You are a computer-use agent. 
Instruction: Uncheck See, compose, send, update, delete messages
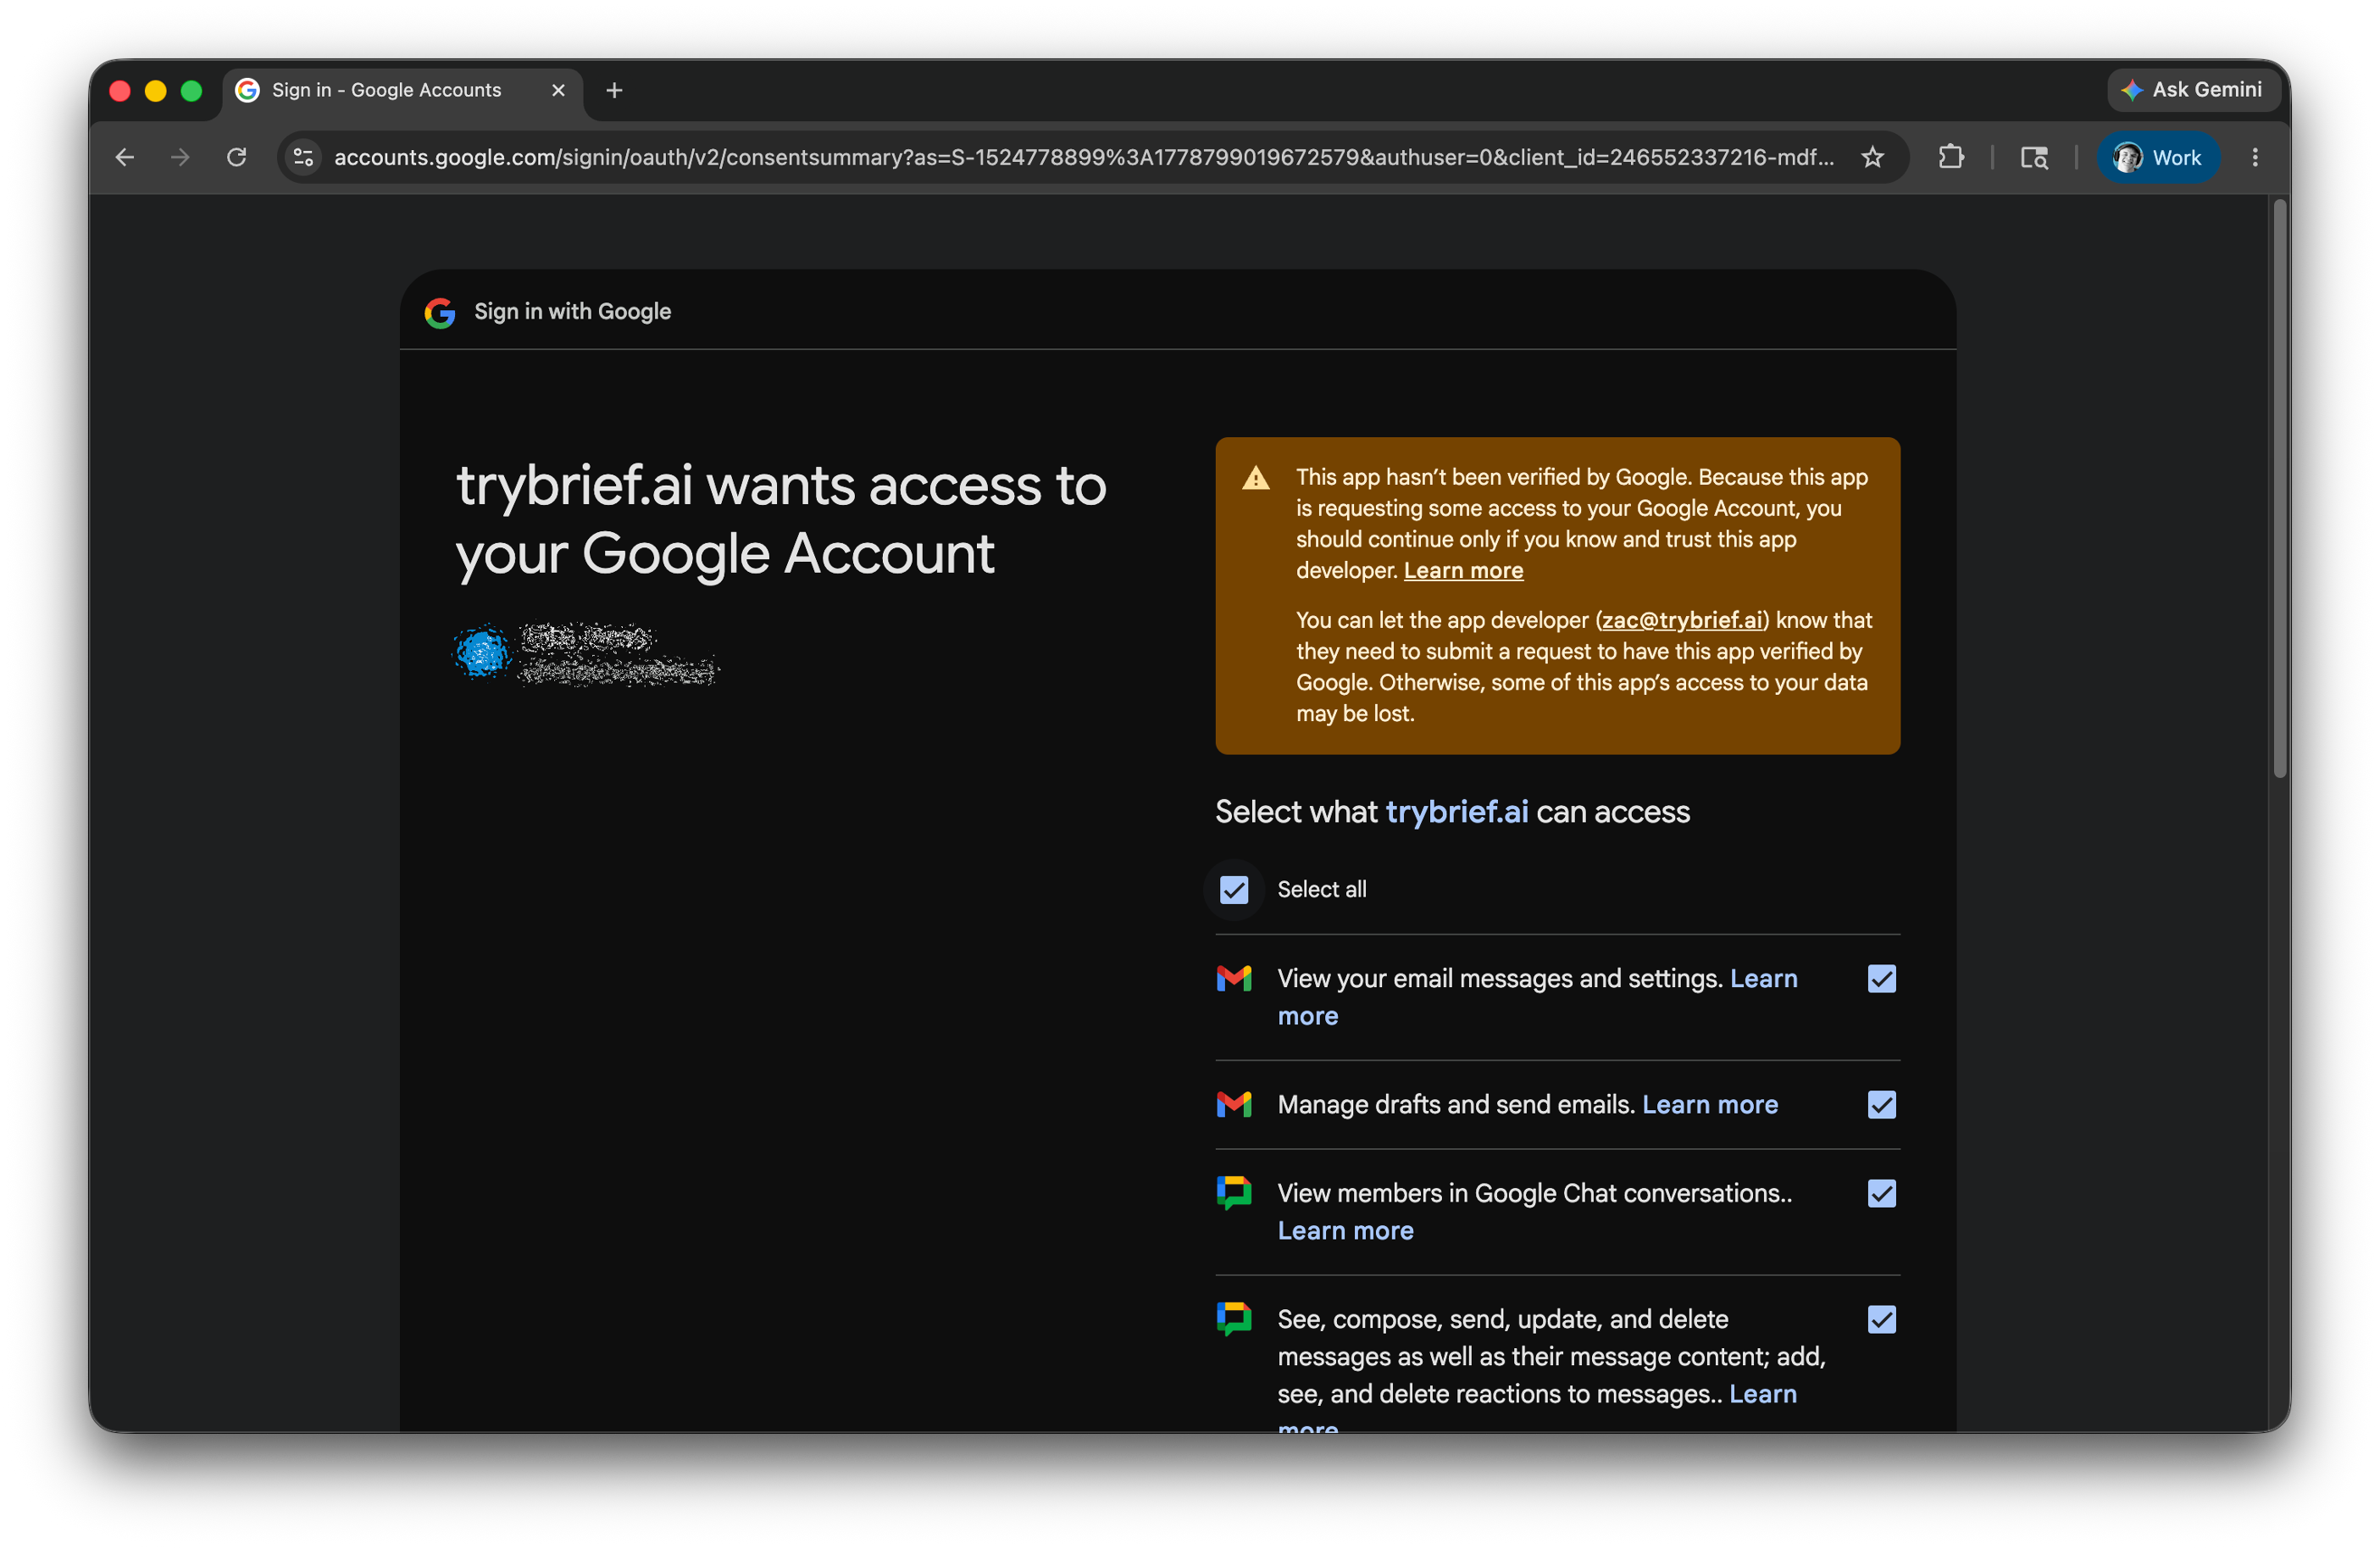point(1881,1319)
